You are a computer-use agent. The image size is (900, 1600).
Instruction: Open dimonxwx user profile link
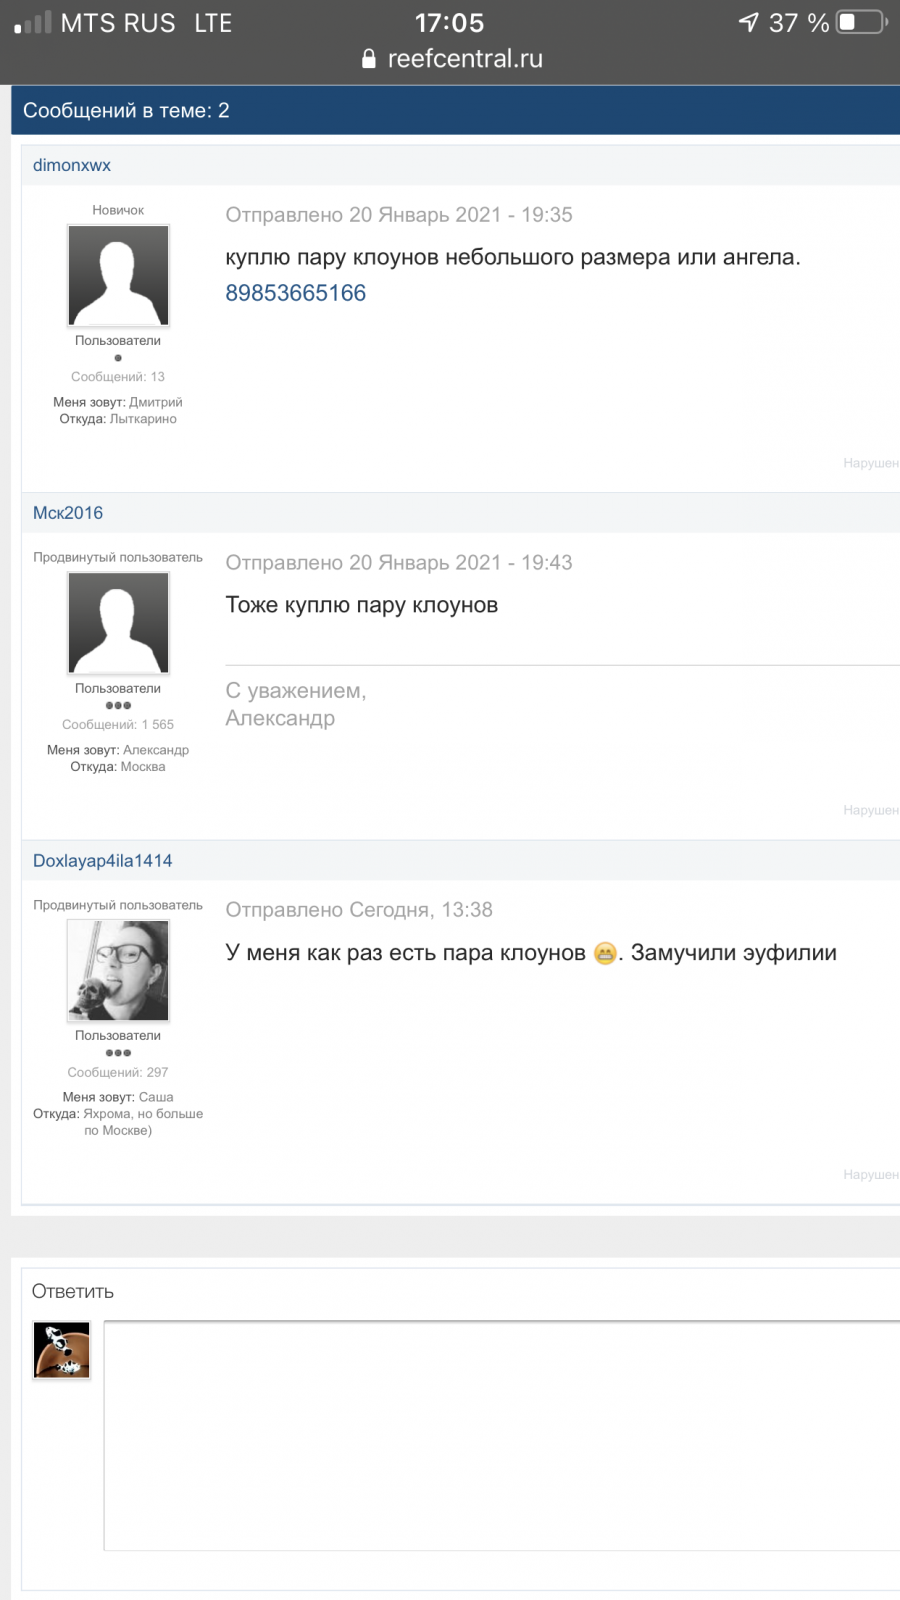[x=72, y=165]
